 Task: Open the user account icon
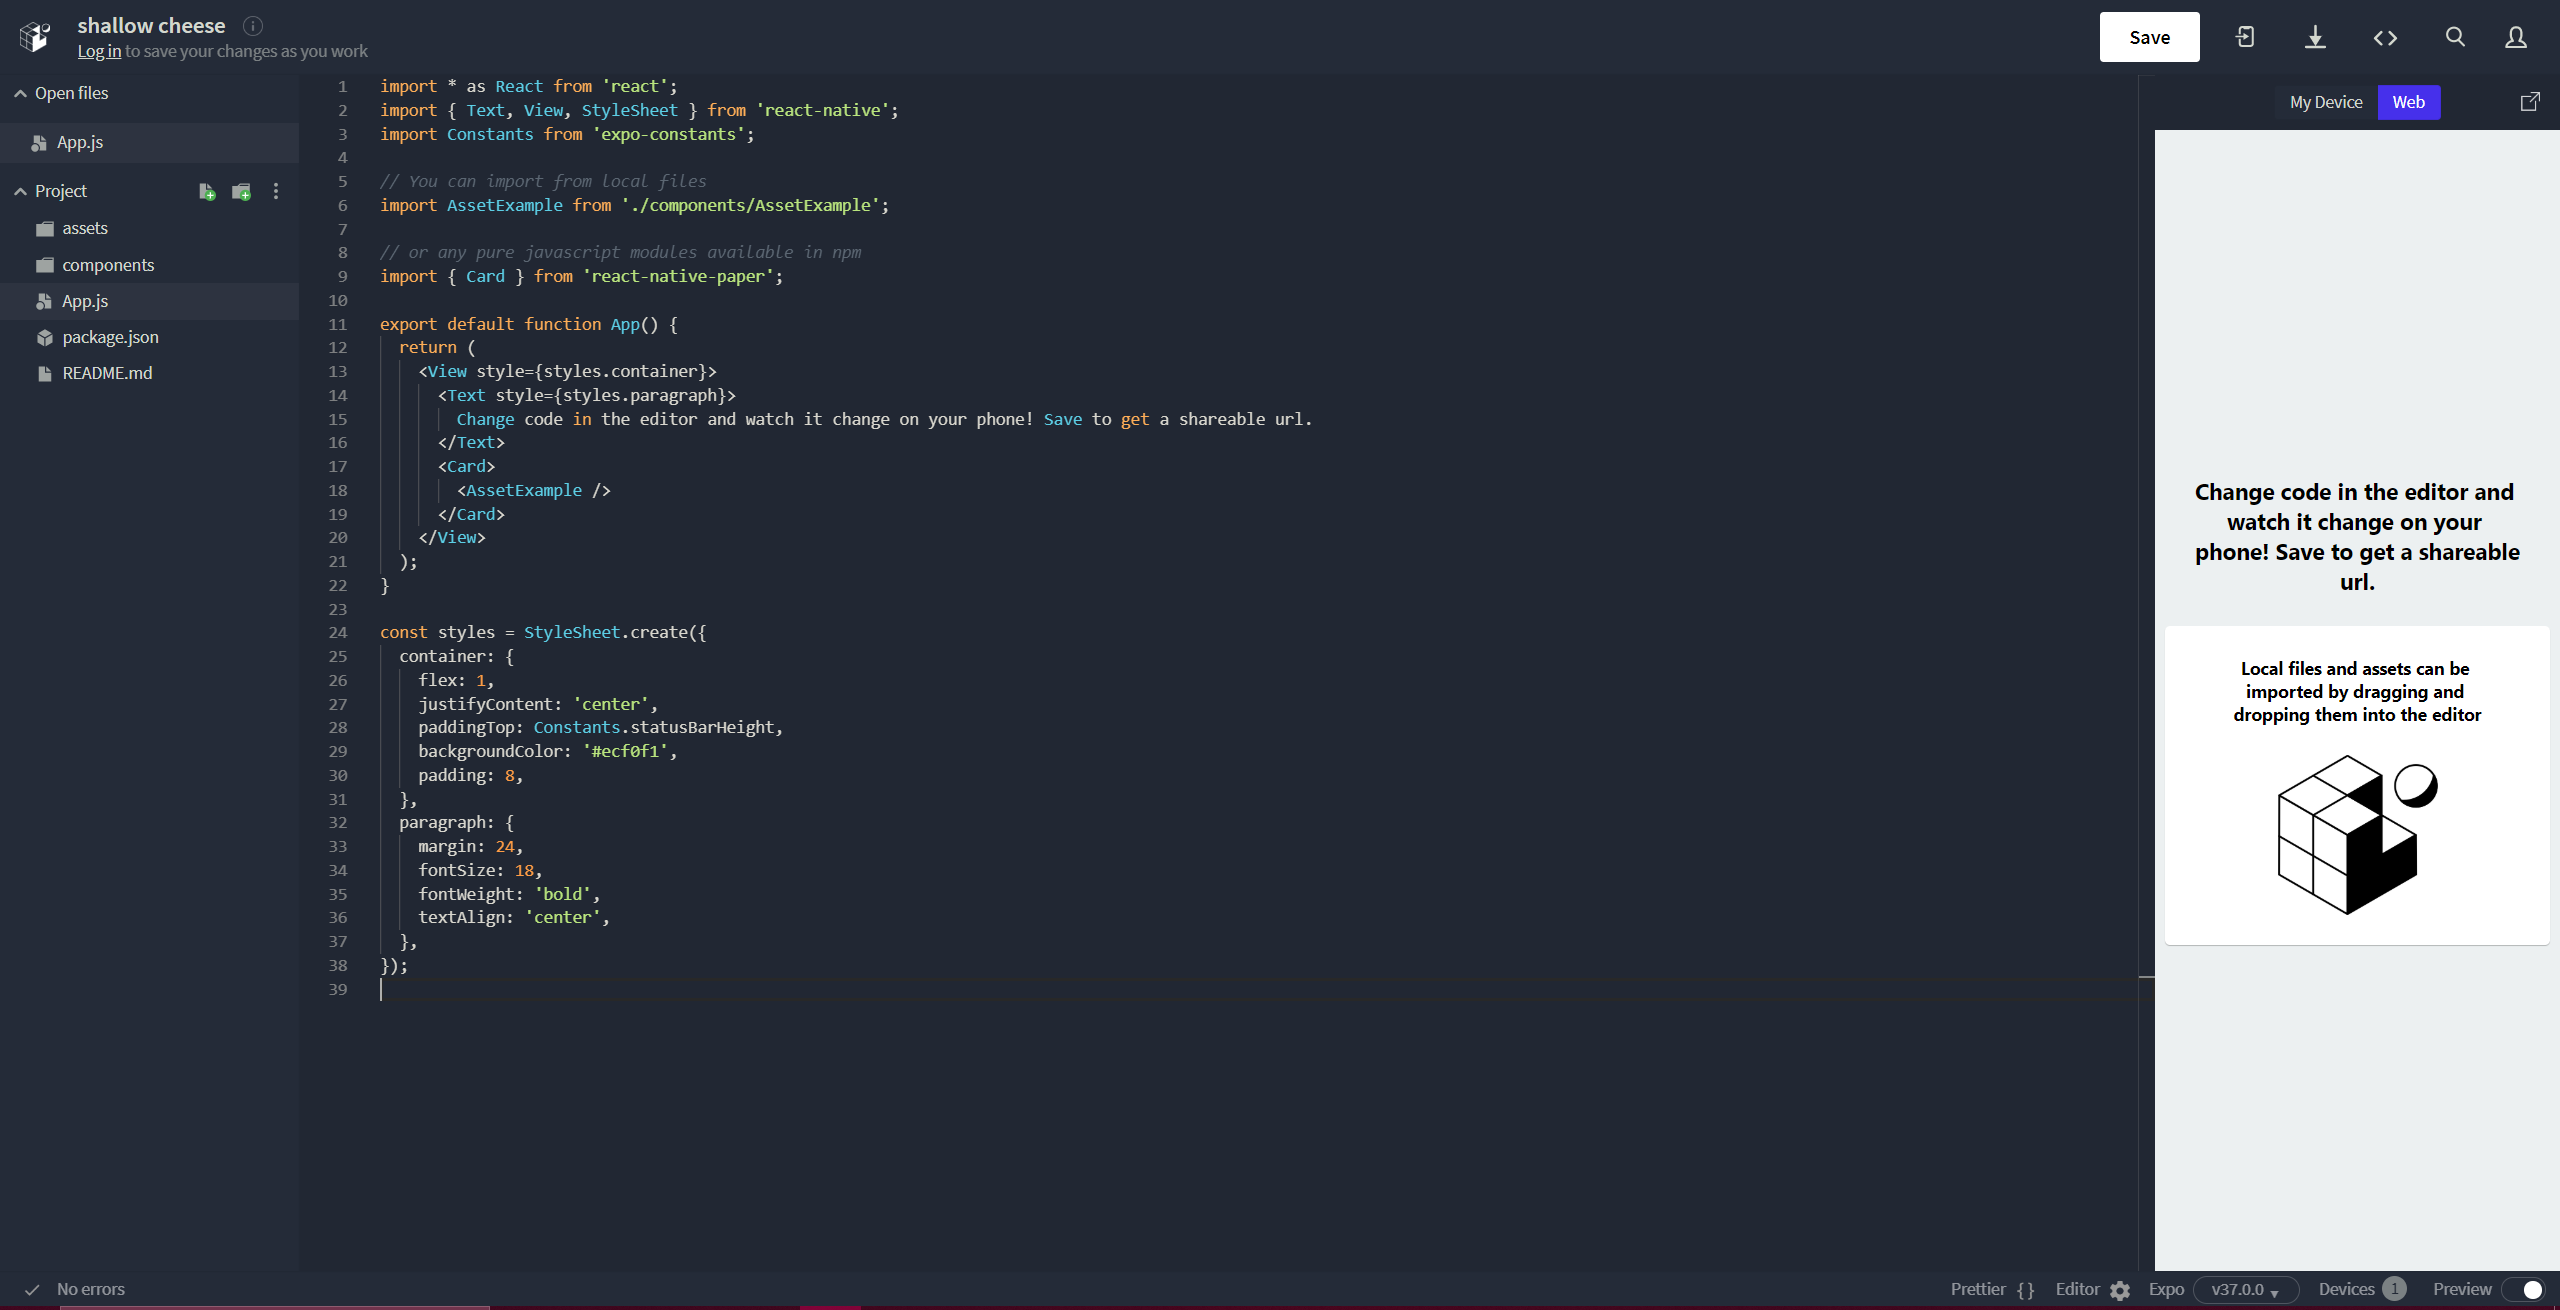(2516, 37)
